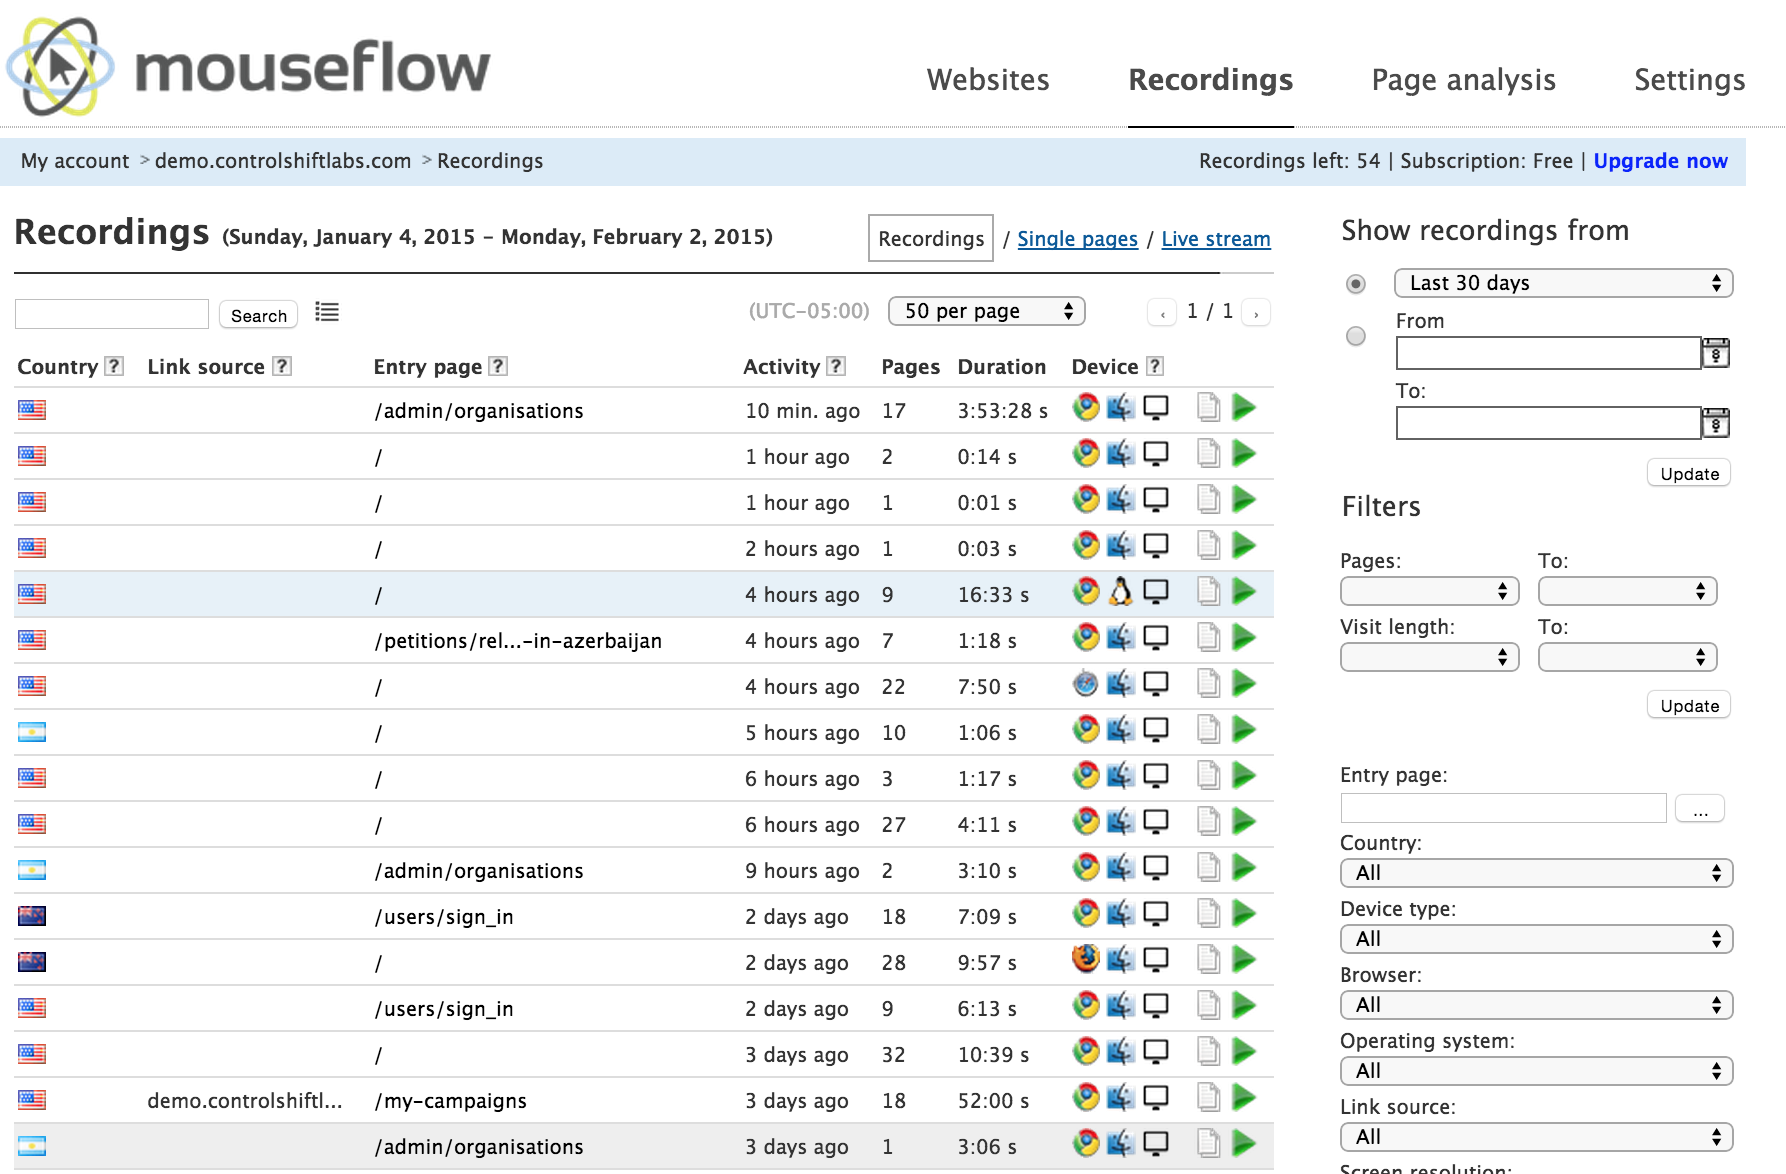Select the Last 30 days radio button

click(x=1356, y=284)
